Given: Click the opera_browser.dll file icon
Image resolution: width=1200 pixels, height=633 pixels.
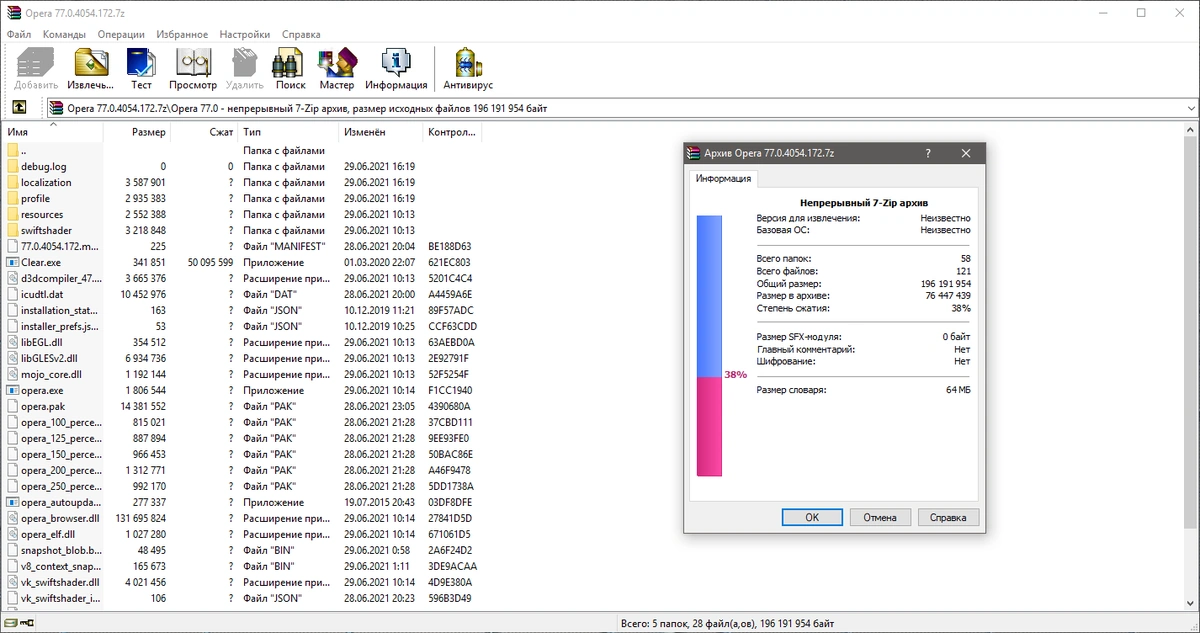Looking at the screenshot, I should [x=12, y=518].
